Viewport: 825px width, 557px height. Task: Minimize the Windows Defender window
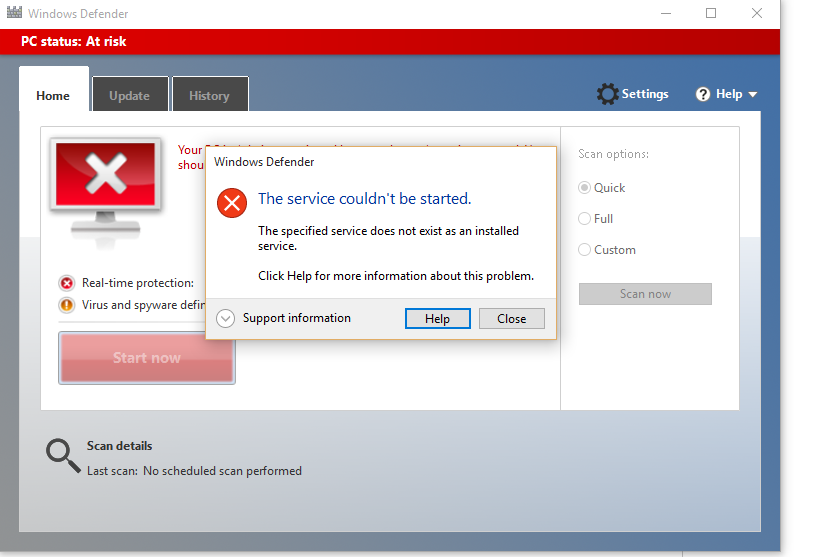point(666,13)
